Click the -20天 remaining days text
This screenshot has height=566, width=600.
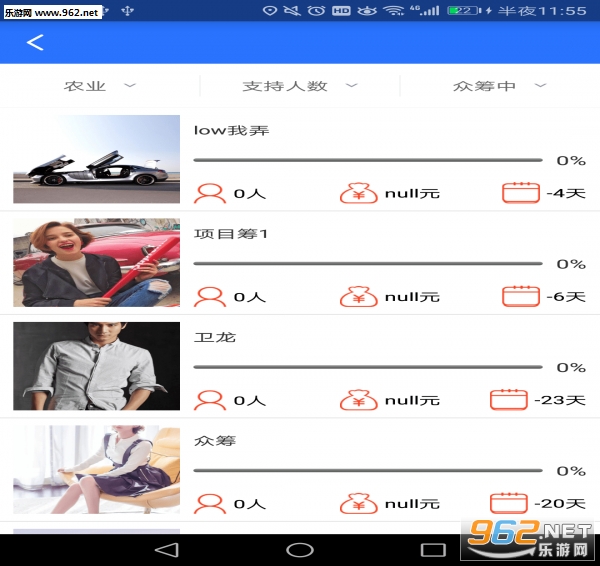(x=560, y=504)
